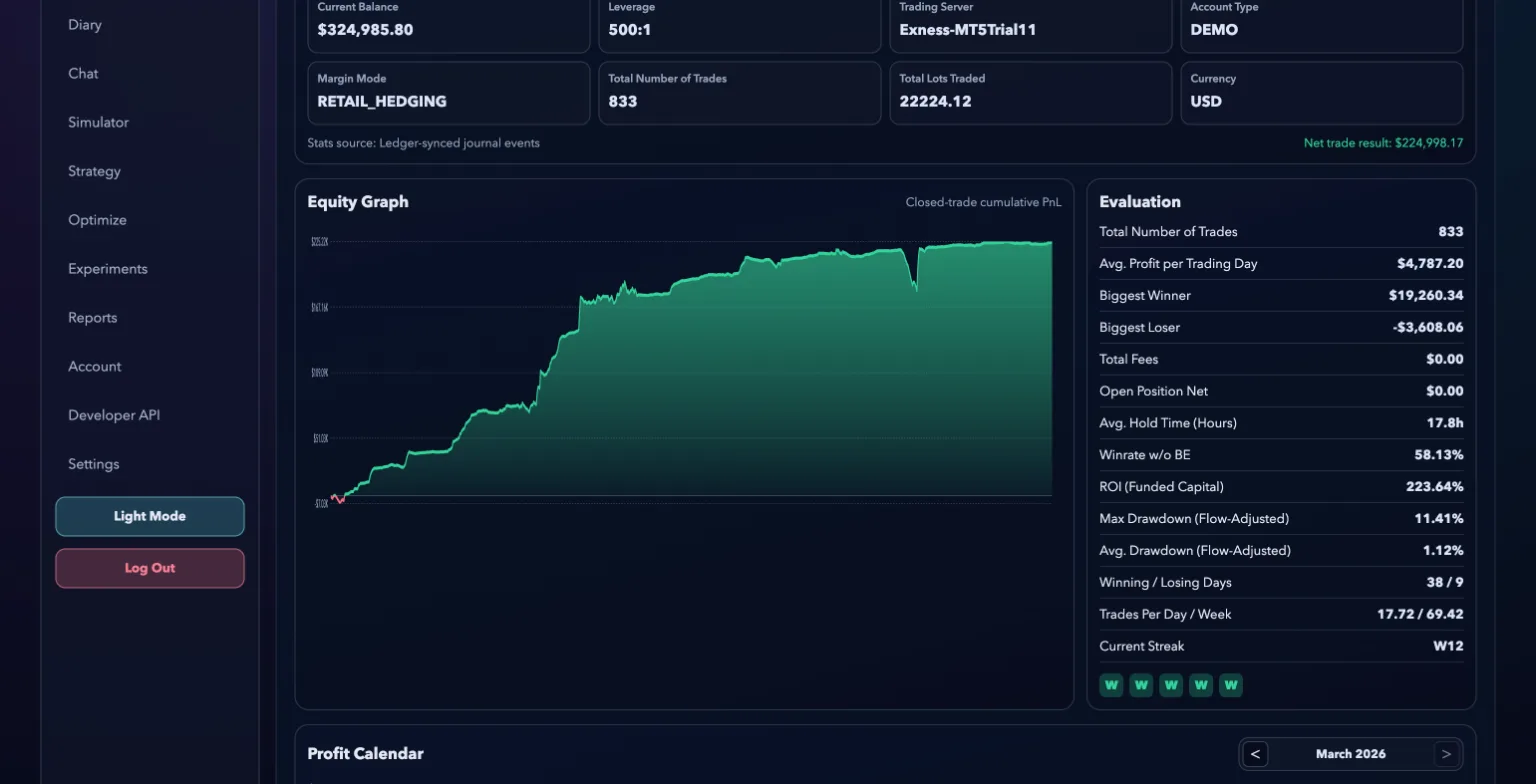The height and width of the screenshot is (784, 1536).
Task: Click Stats source Ledger-synced journal events text
Action: point(424,143)
